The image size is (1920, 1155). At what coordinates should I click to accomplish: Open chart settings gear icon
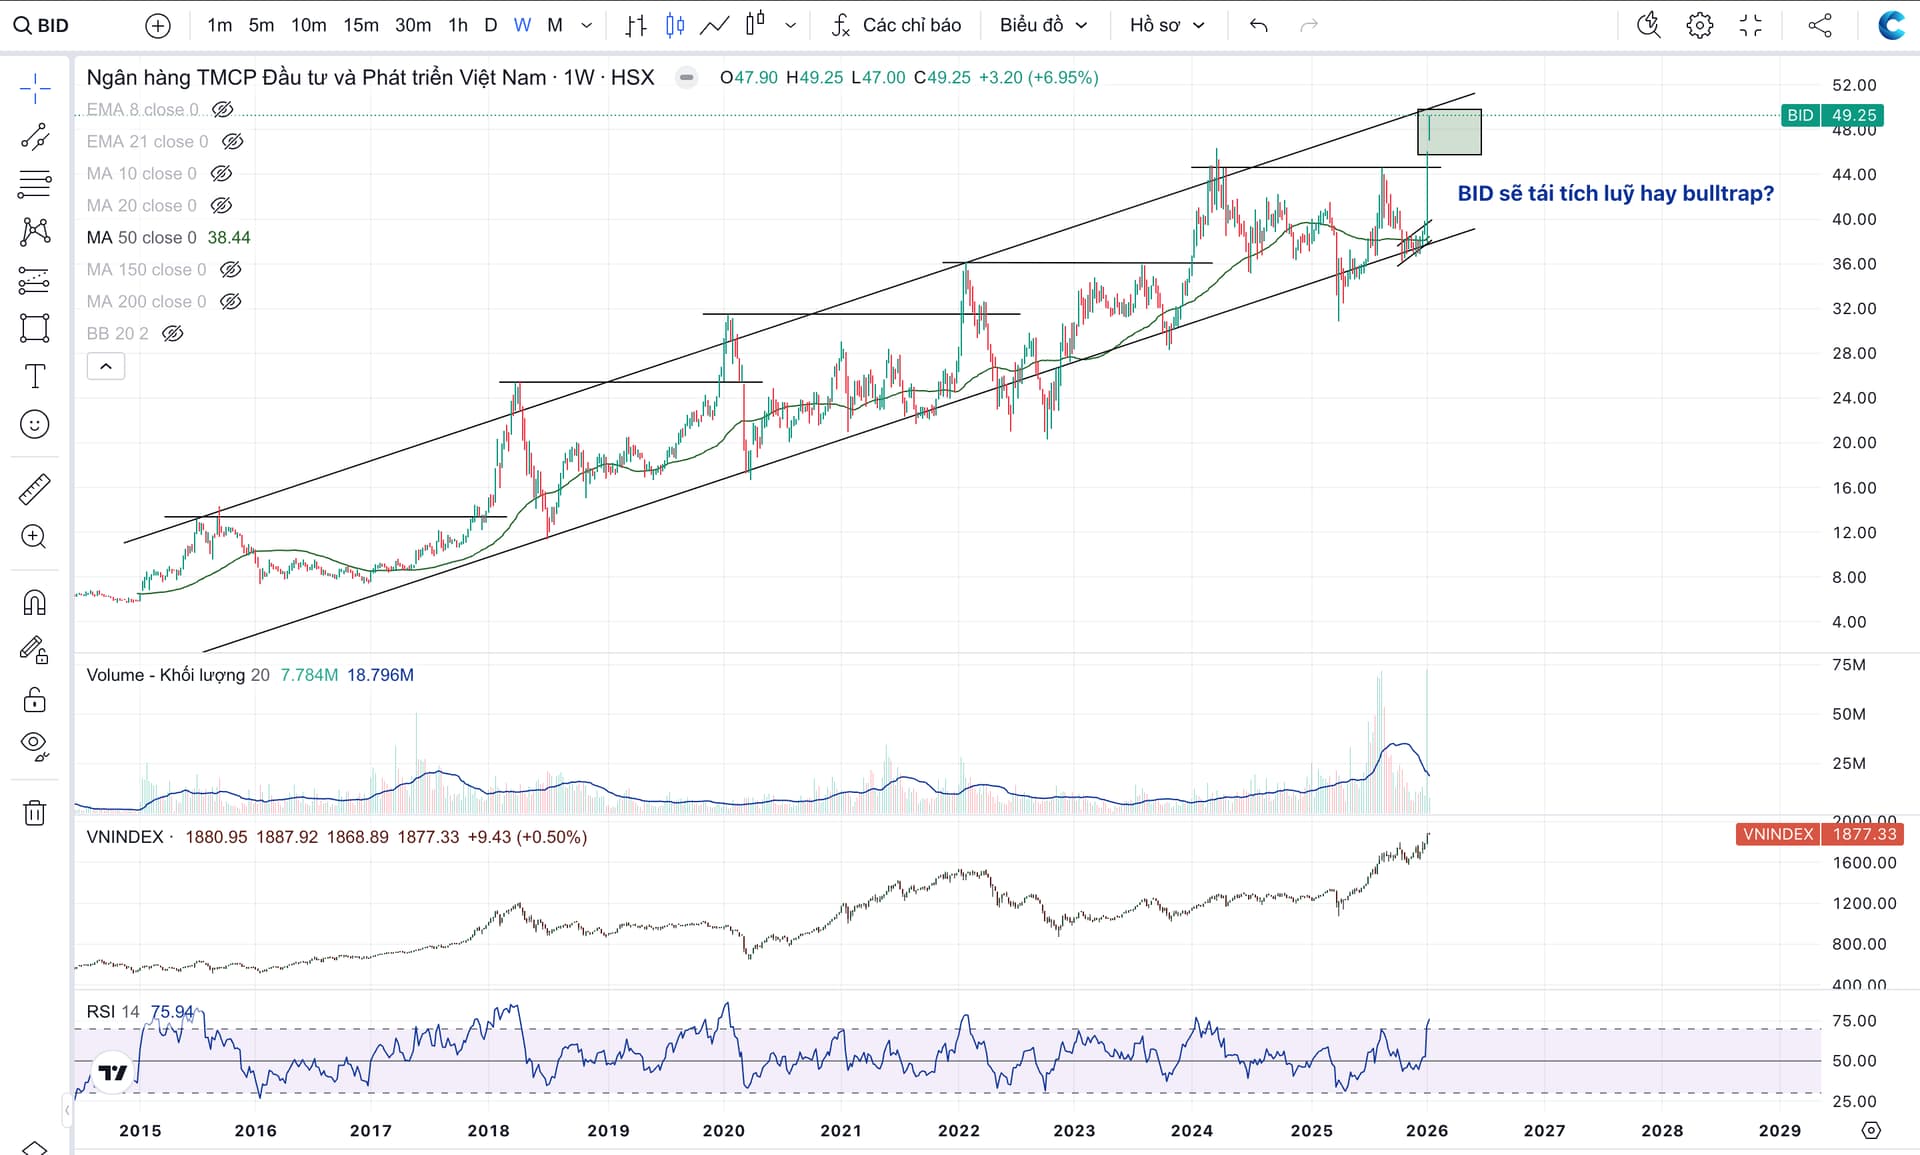click(x=1699, y=25)
